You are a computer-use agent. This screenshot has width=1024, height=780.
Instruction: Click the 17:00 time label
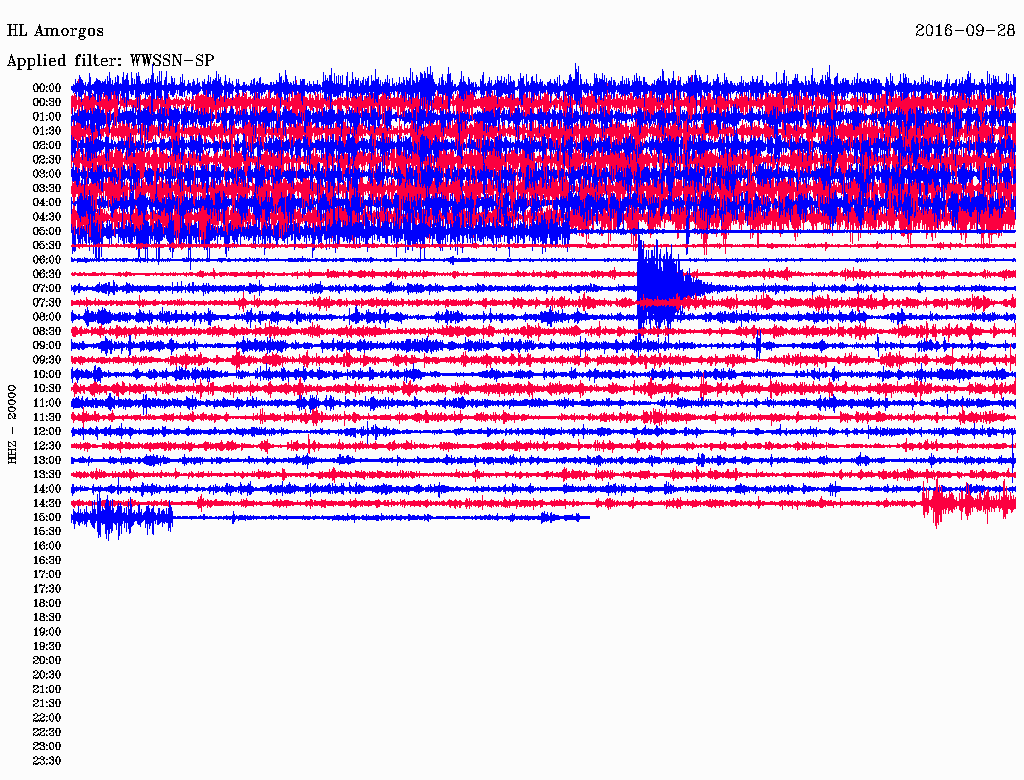point(47,575)
